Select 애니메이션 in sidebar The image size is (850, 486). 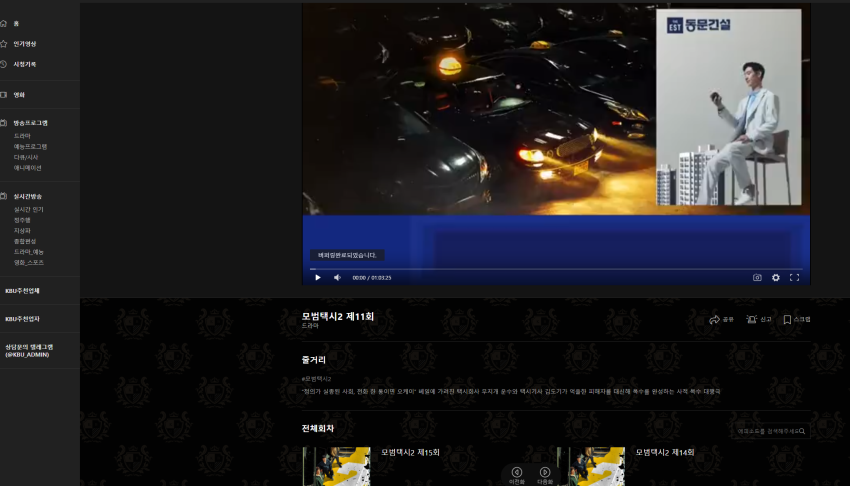coord(28,168)
